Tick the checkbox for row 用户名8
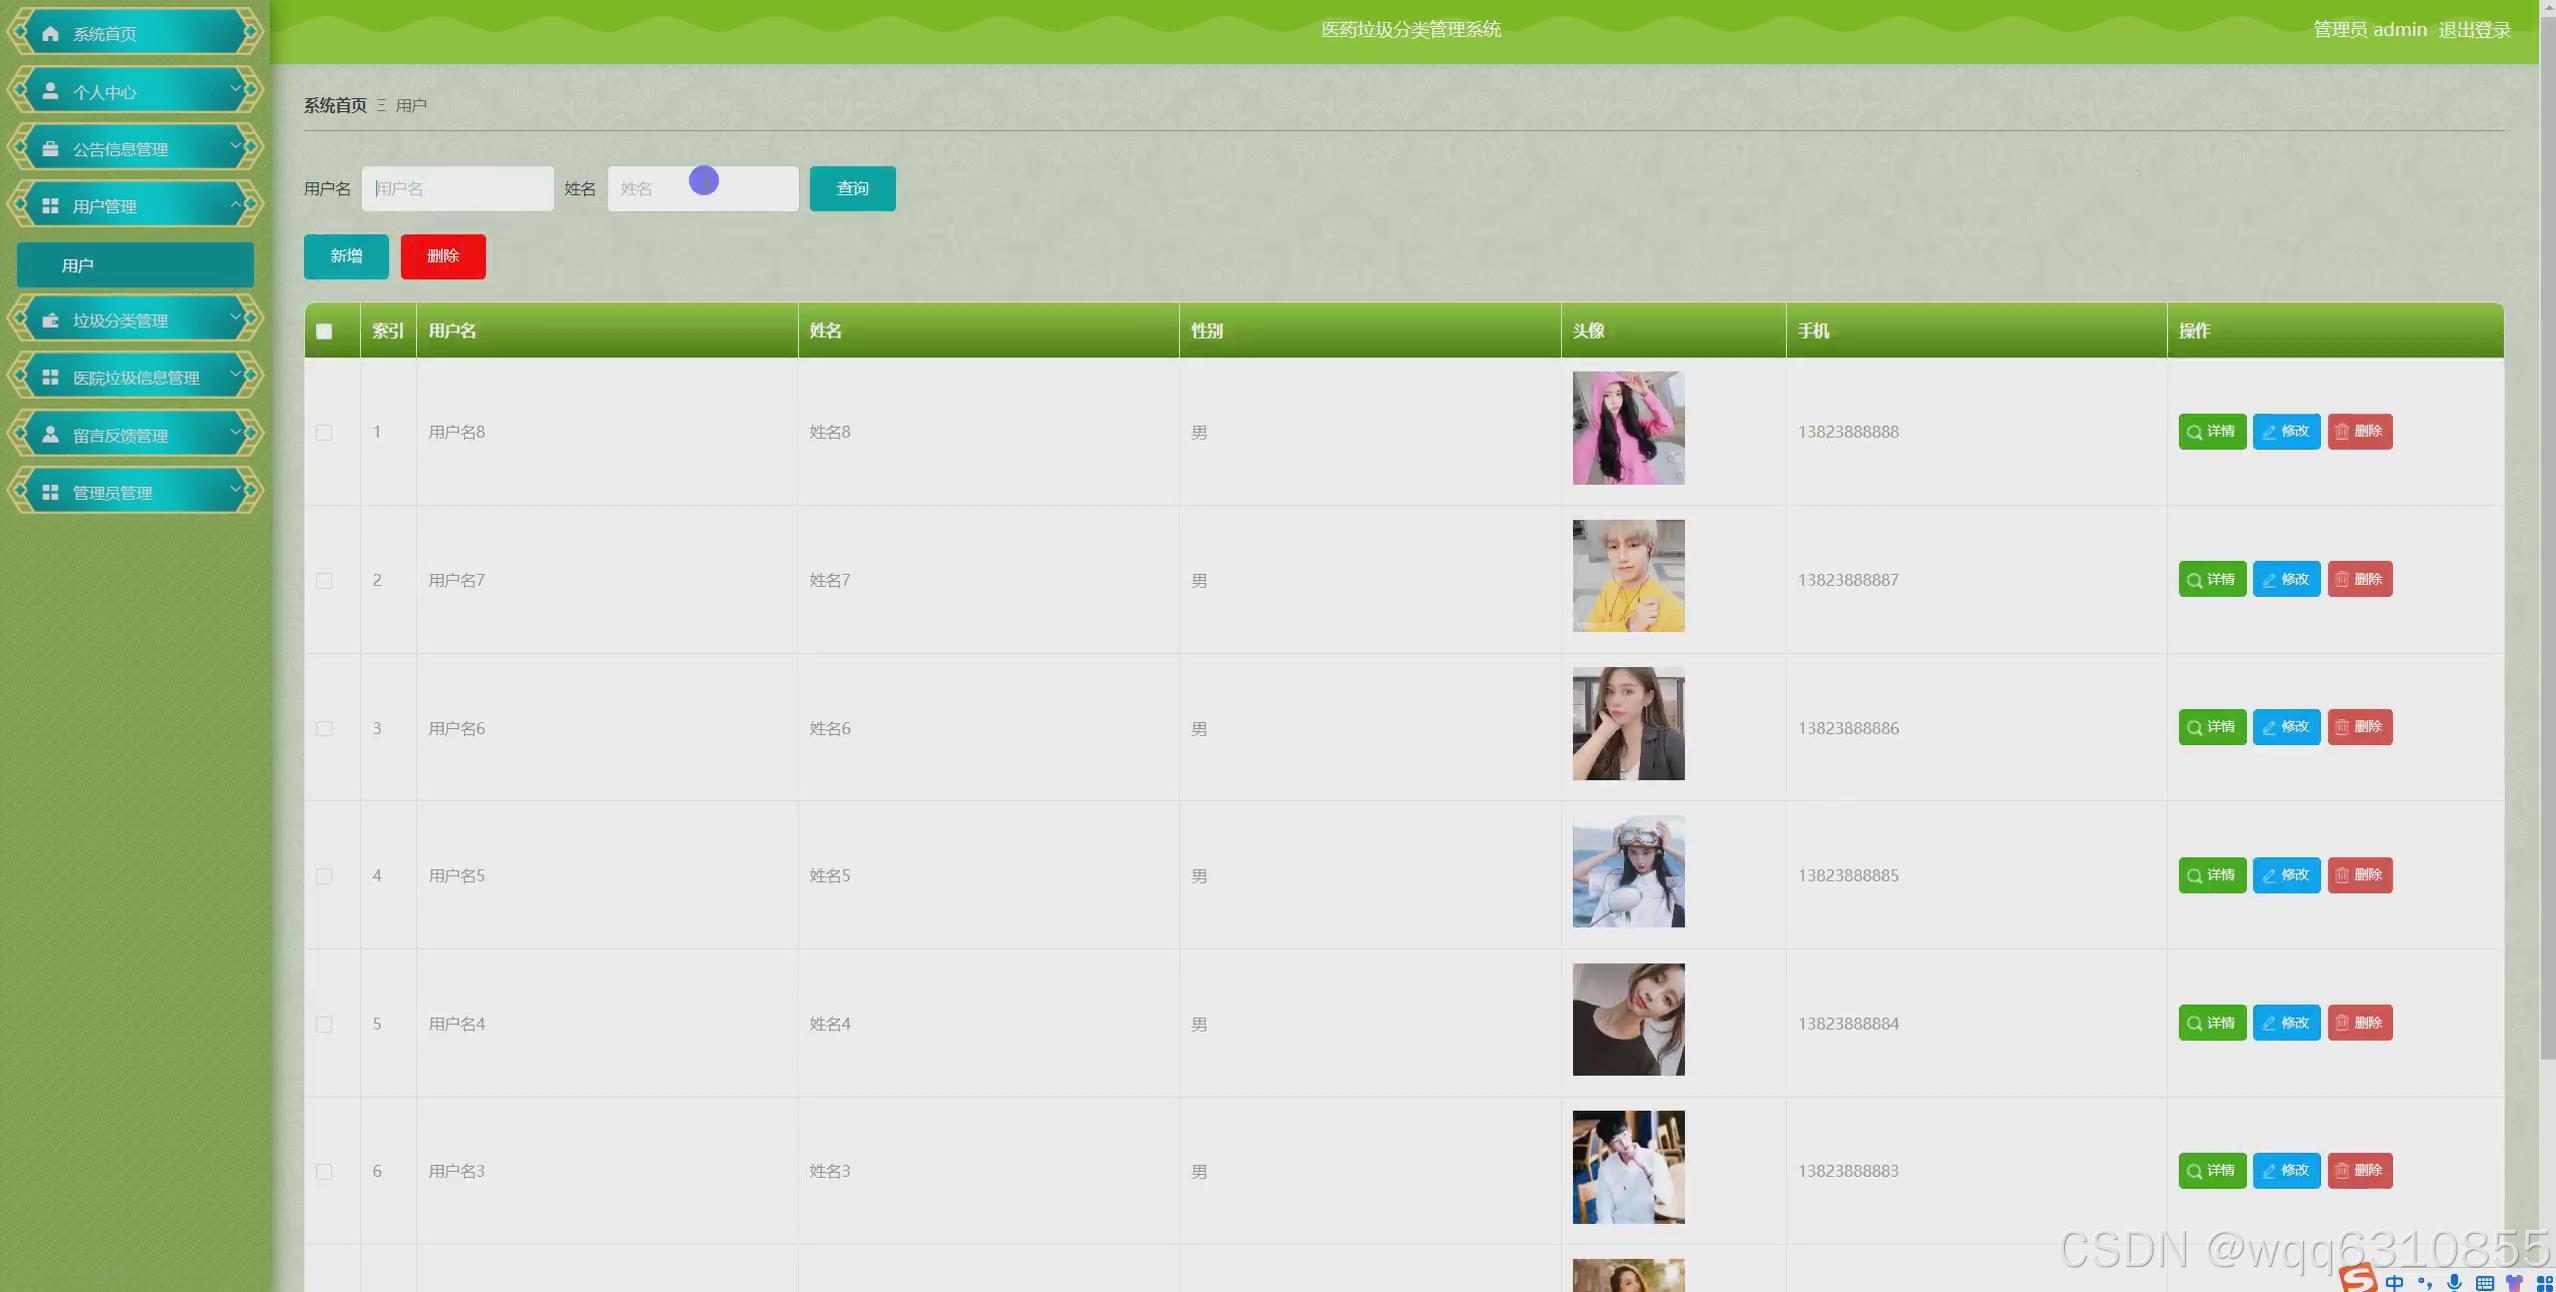Image resolution: width=2556 pixels, height=1292 pixels. pyautogui.click(x=324, y=432)
